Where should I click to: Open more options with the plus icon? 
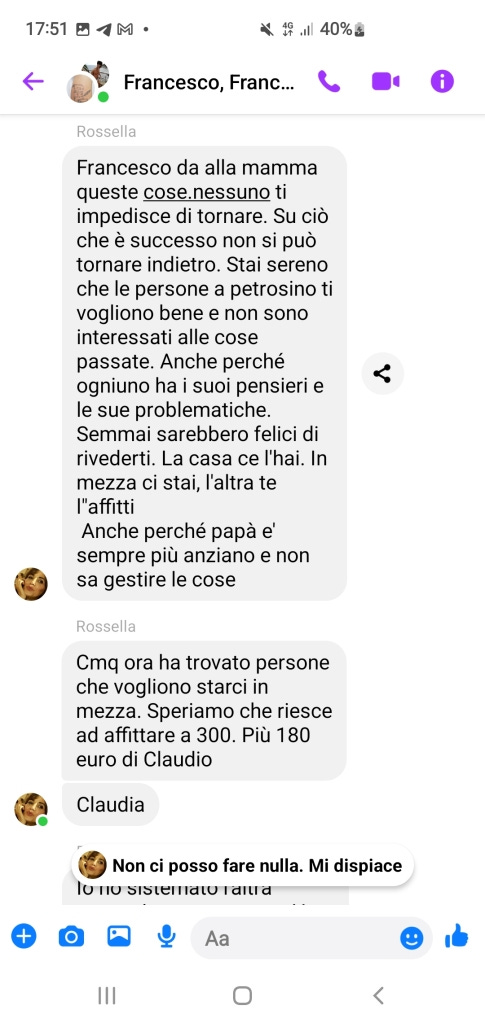coord(23,938)
